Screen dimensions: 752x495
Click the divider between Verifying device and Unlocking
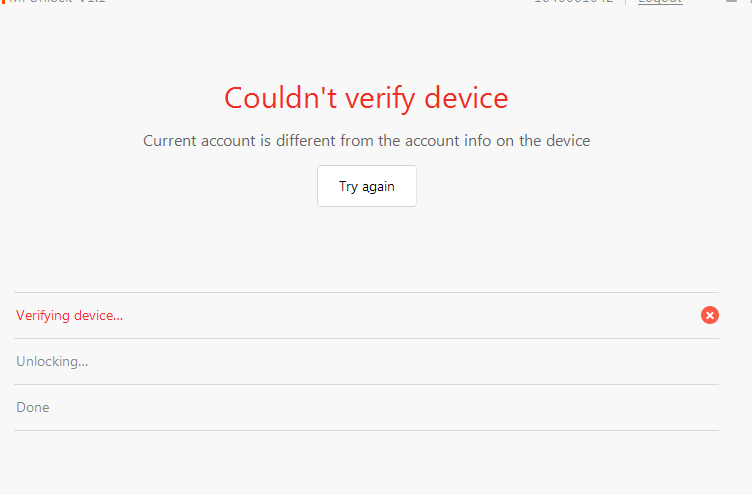tap(366, 338)
